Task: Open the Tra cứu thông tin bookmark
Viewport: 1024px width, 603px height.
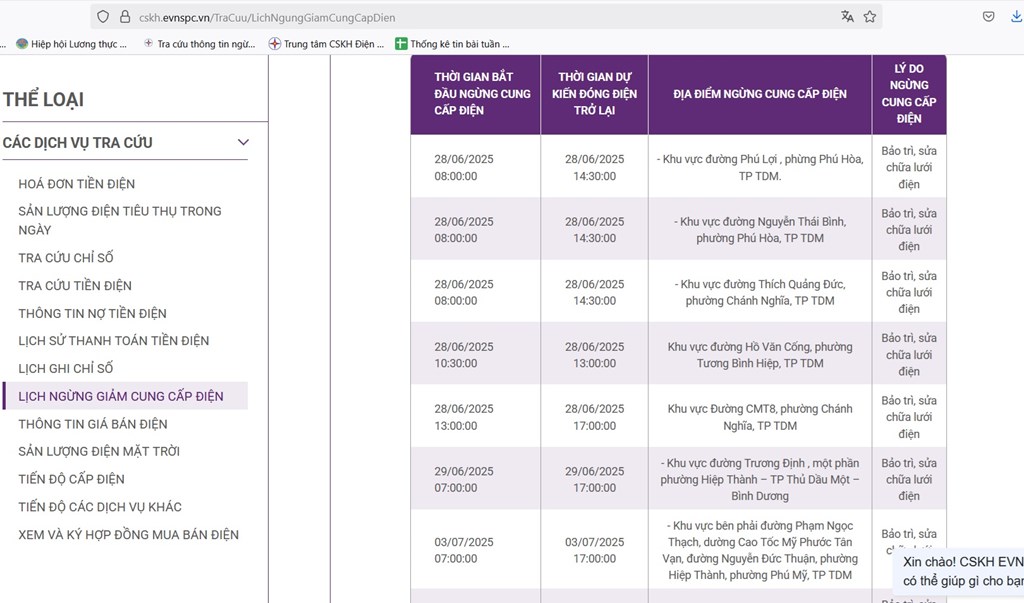Action: (198, 44)
